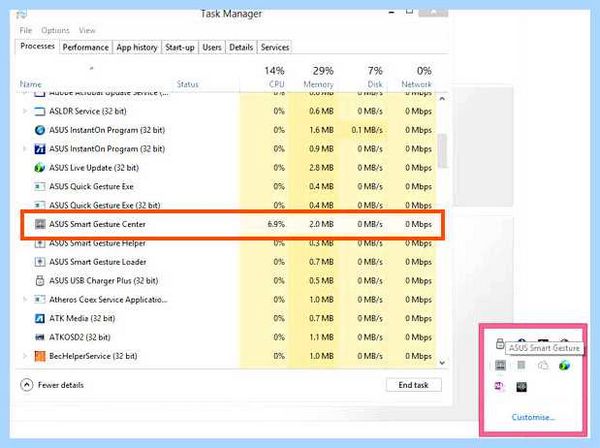This screenshot has width=600, height=448.
Task: Click the purple tray icon
Action: 500,386
